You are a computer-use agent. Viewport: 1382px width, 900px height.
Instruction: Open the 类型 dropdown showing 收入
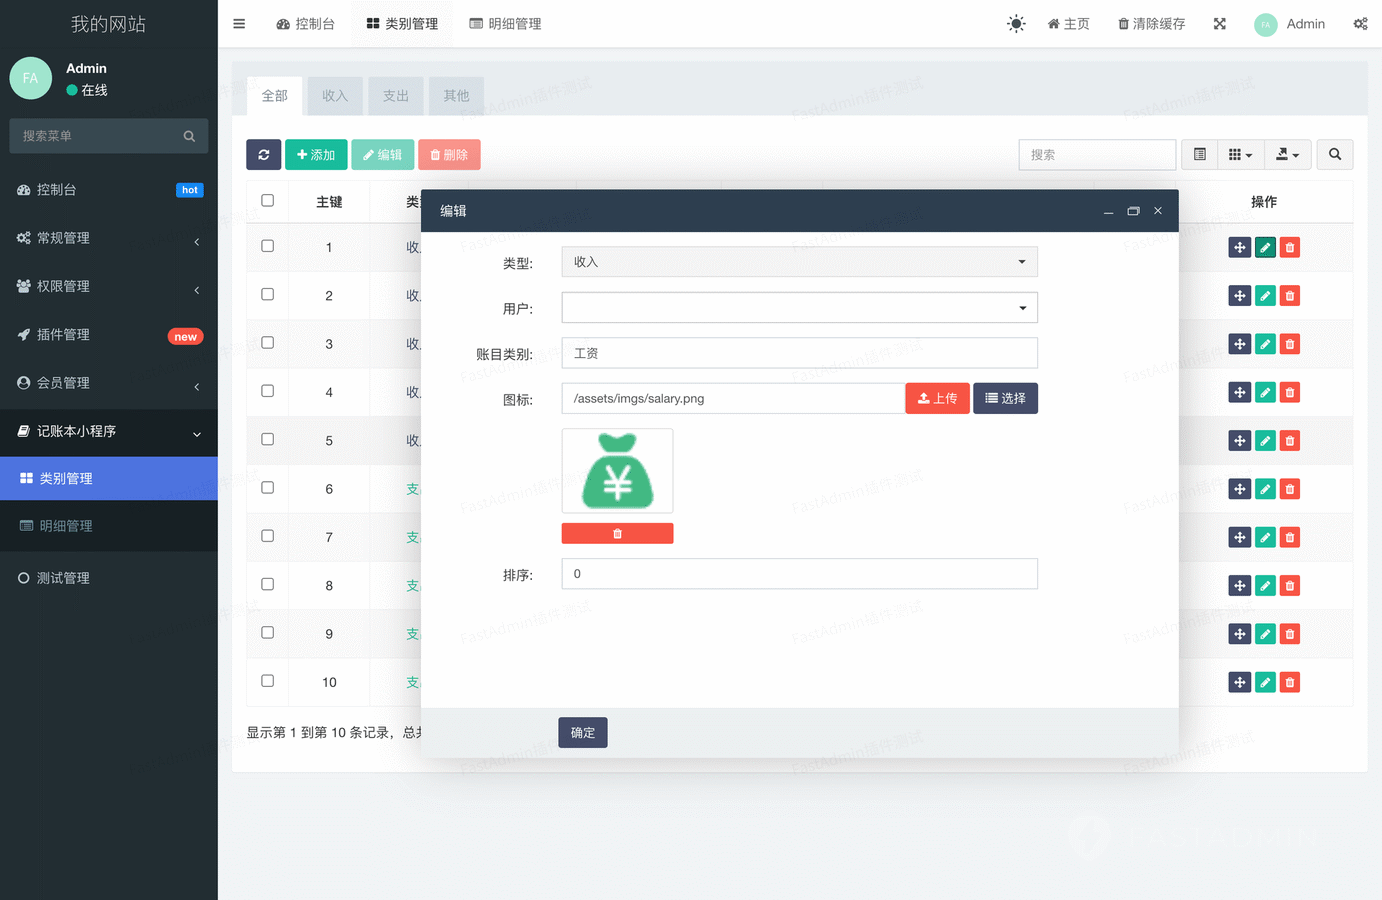click(x=799, y=262)
